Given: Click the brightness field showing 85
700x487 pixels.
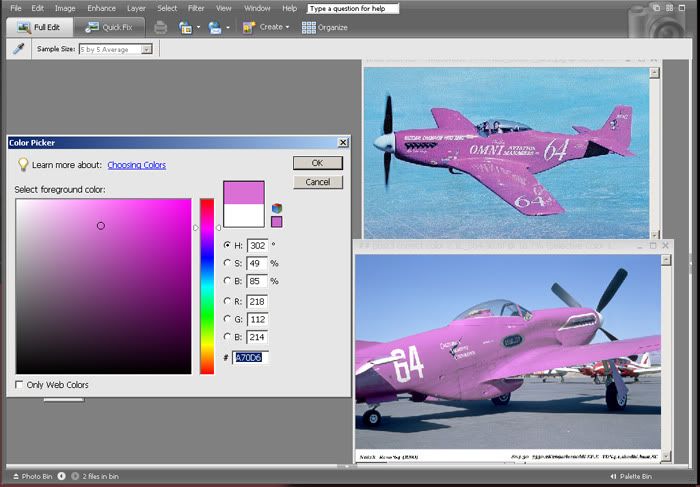Looking at the screenshot, I should [x=257, y=281].
